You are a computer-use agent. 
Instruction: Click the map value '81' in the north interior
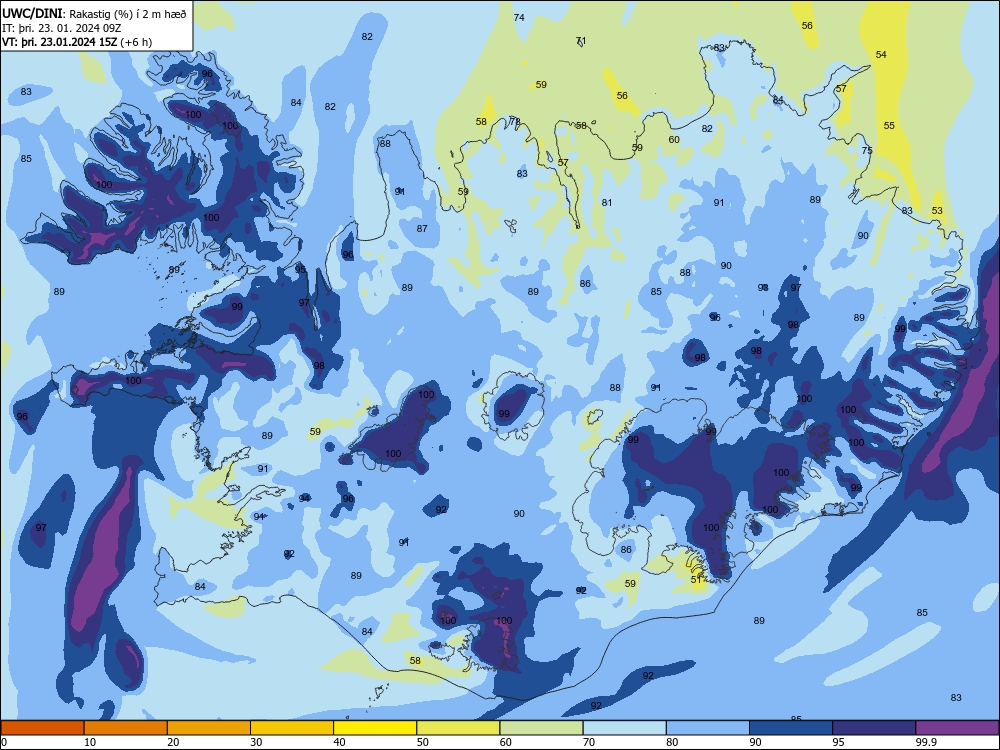click(x=607, y=203)
